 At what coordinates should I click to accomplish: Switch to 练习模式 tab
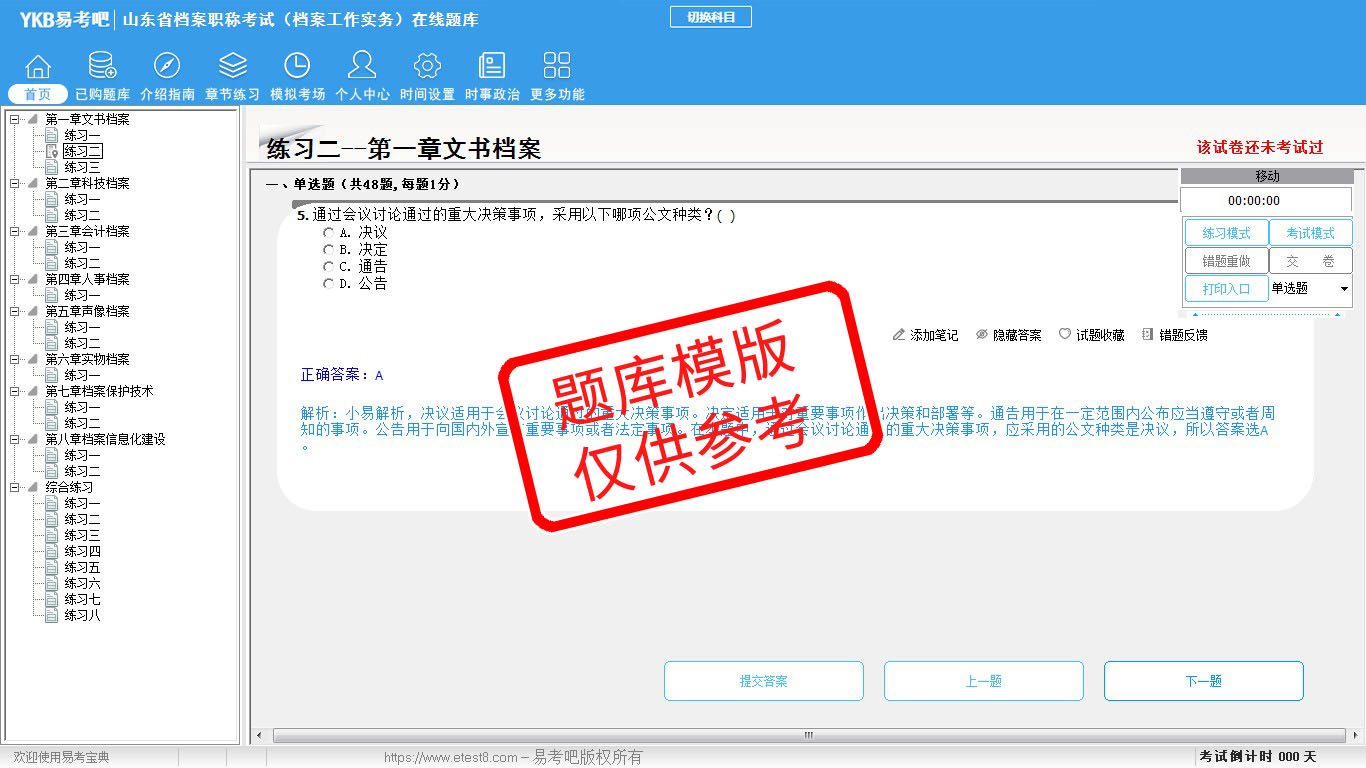pos(1226,233)
